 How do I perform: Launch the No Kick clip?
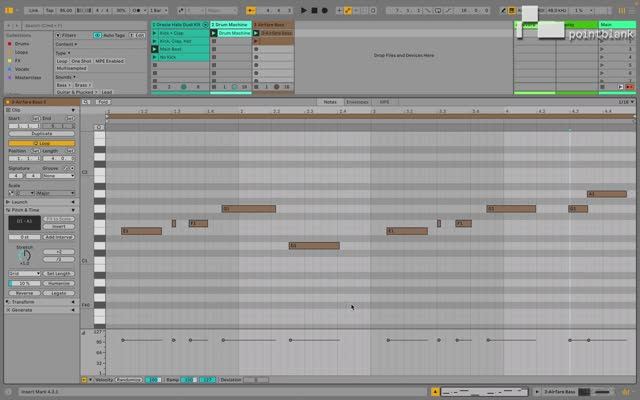pyautogui.click(x=155, y=57)
